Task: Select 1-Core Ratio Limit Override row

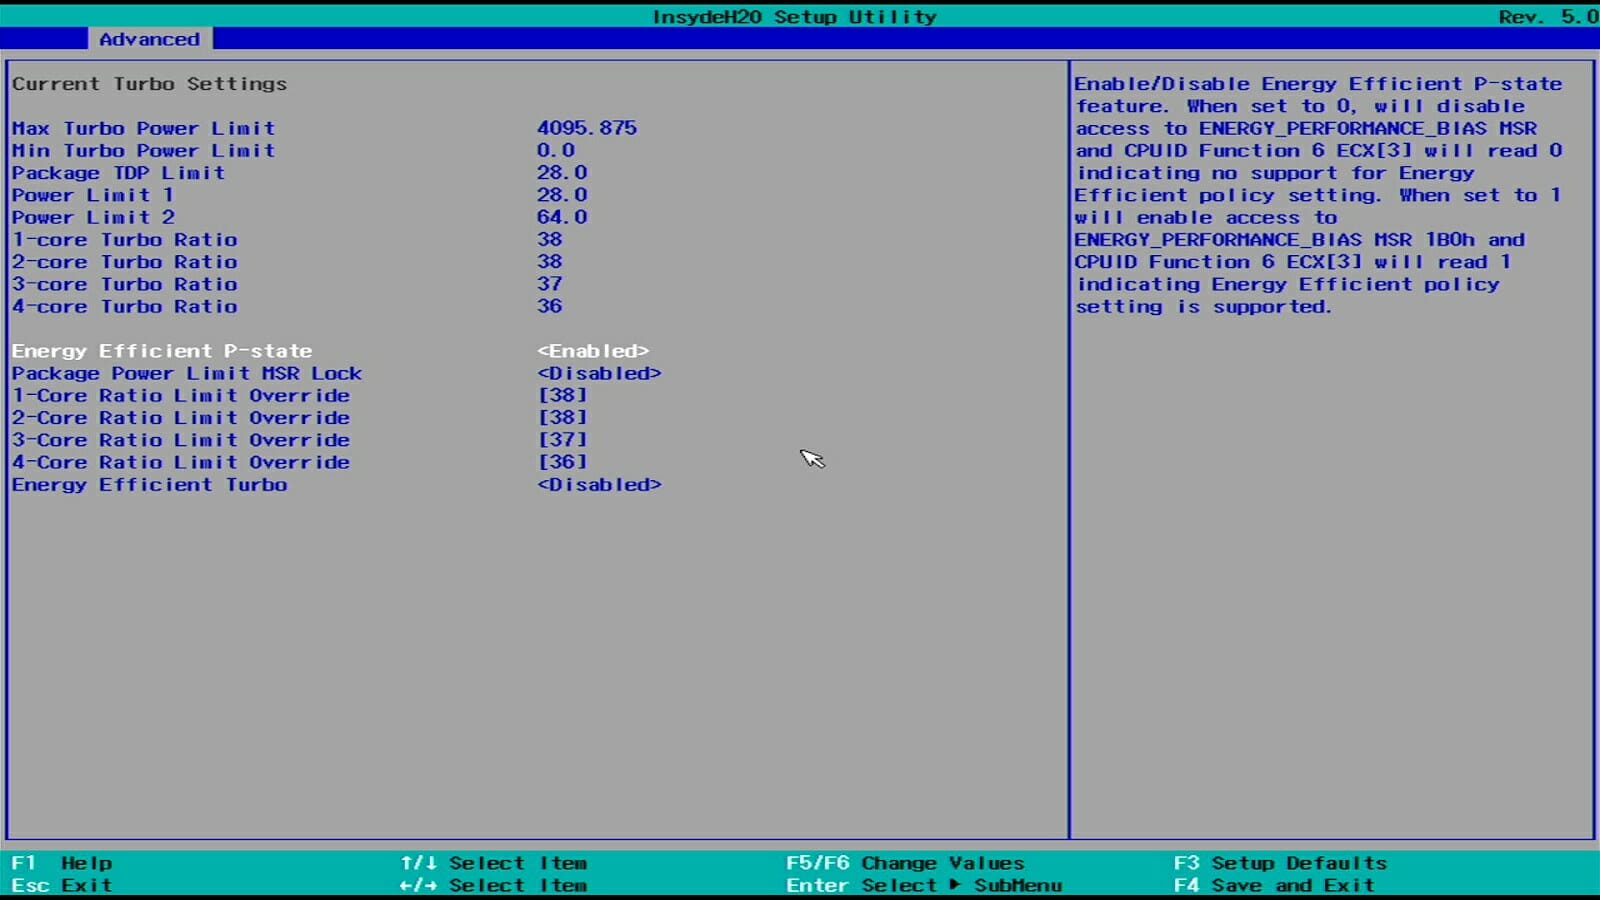Action: (181, 395)
